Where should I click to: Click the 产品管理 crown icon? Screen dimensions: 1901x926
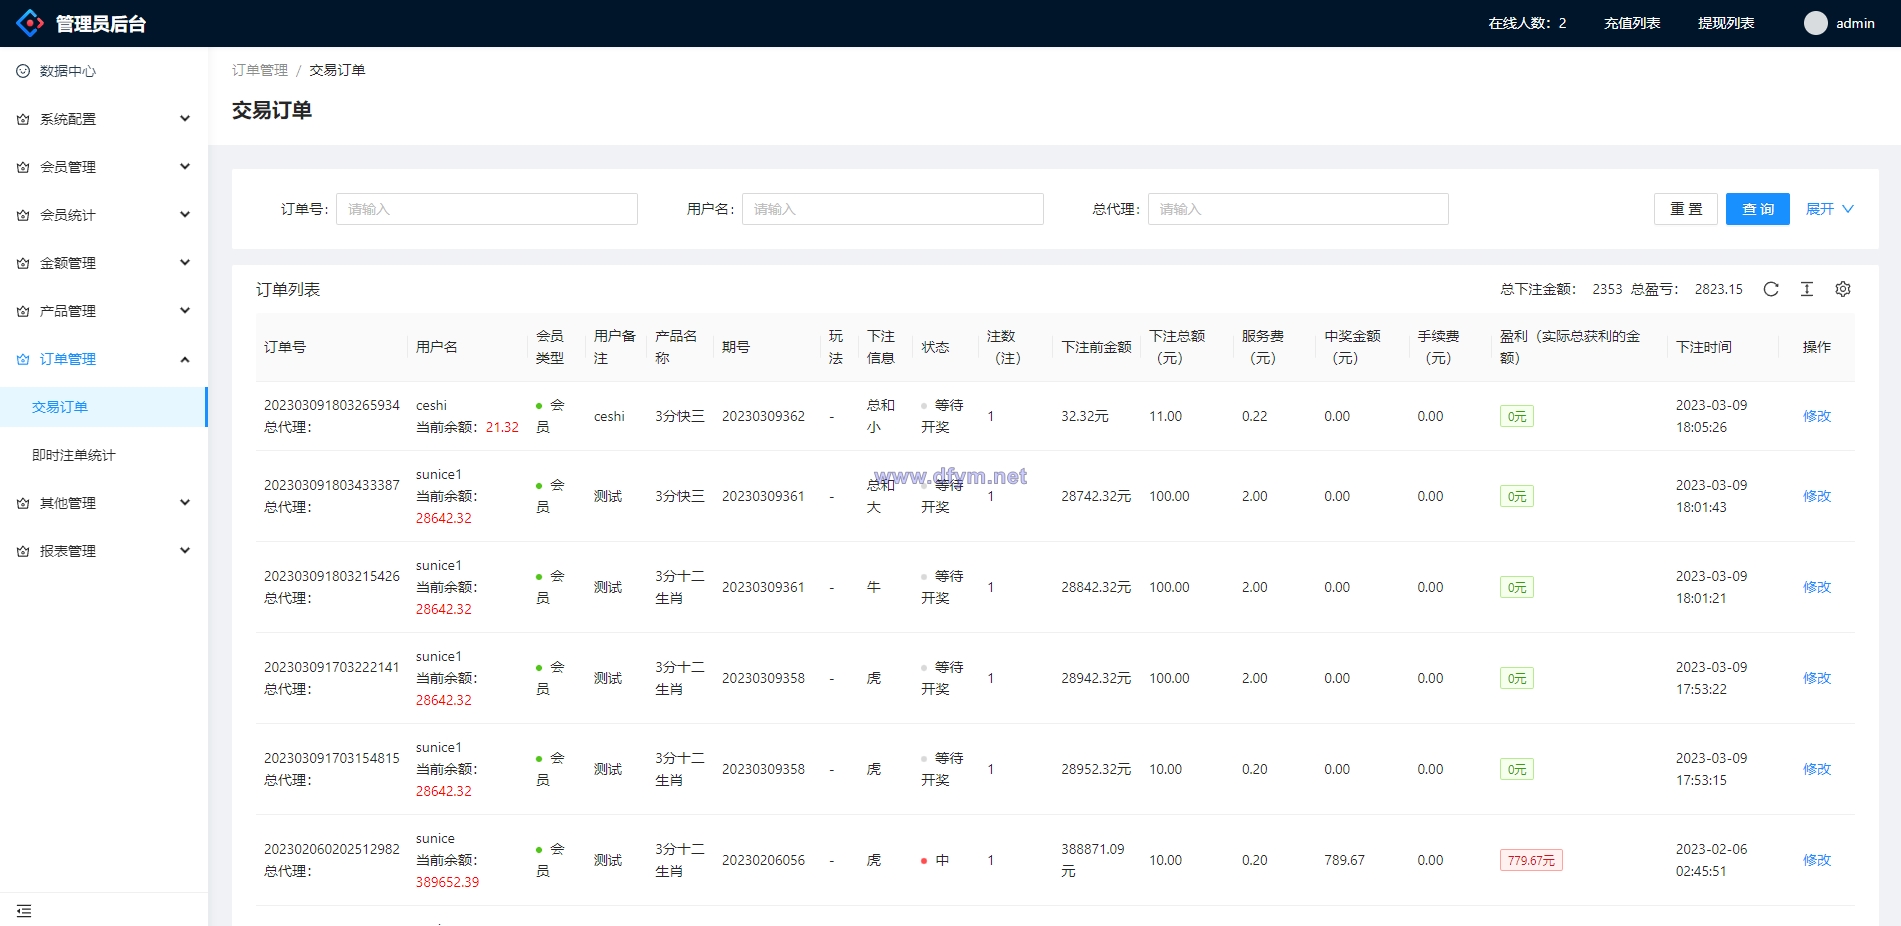(23, 311)
